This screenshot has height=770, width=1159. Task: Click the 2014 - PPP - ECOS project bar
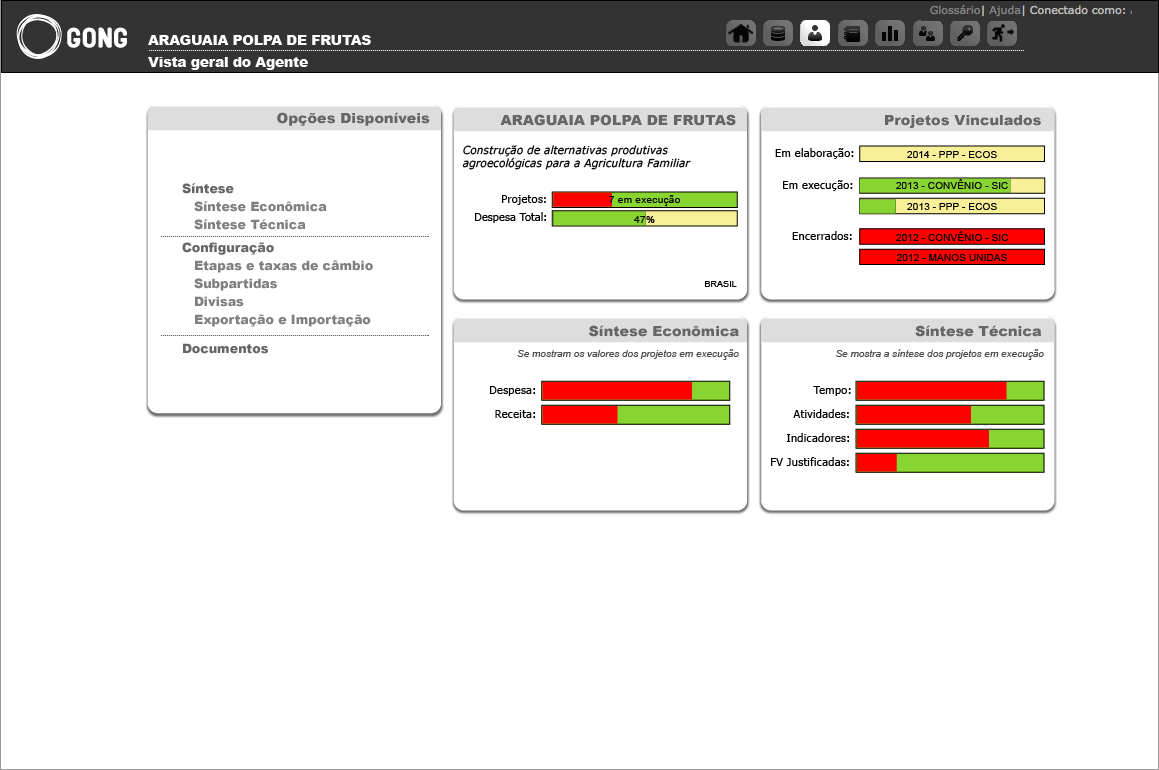(x=951, y=154)
